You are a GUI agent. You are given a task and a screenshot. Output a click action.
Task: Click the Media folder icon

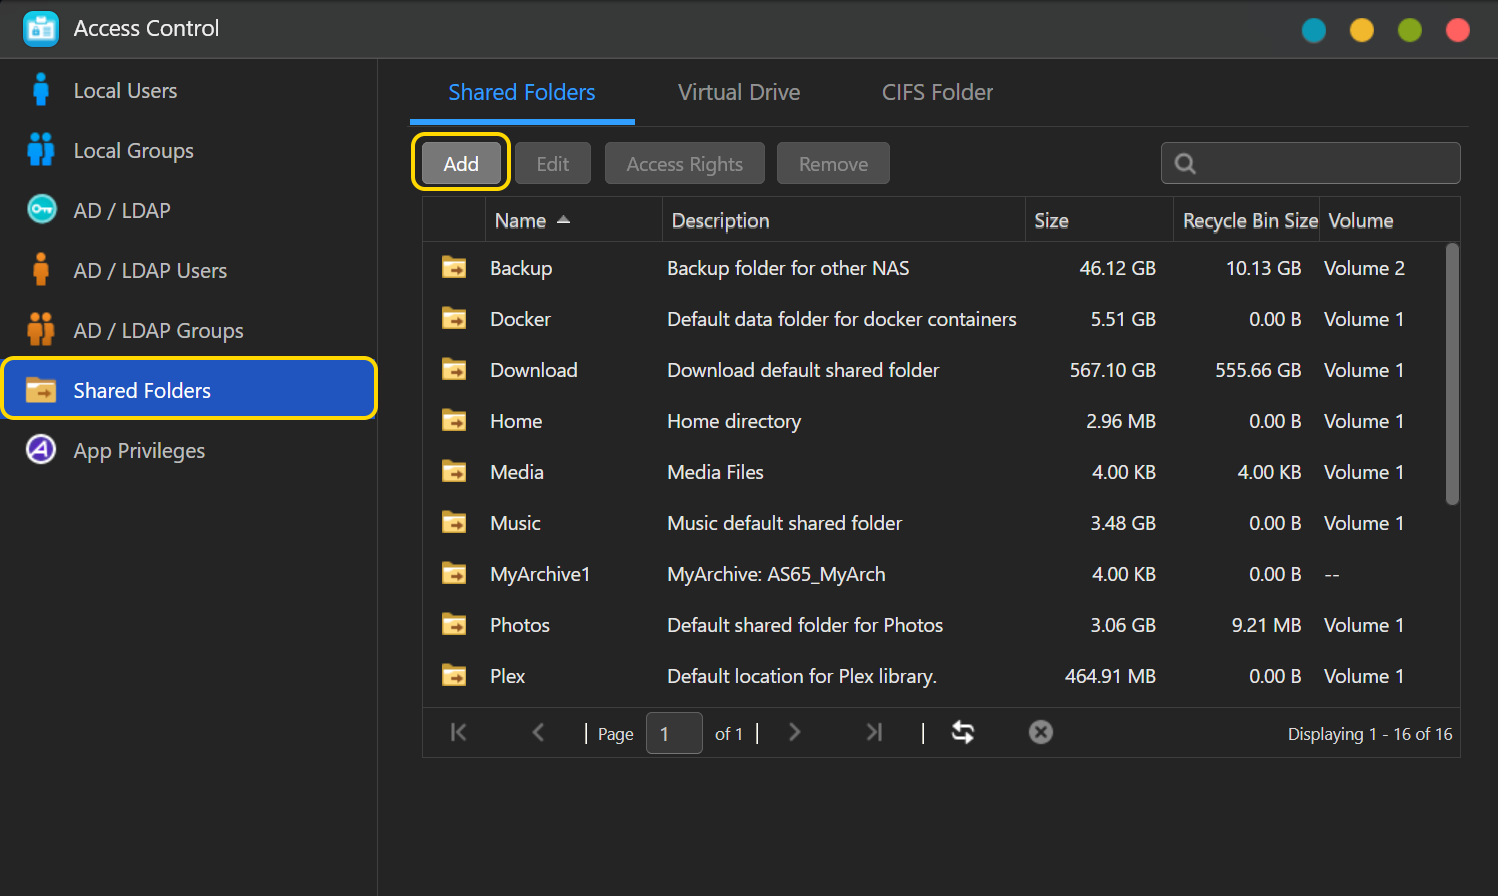tap(454, 472)
